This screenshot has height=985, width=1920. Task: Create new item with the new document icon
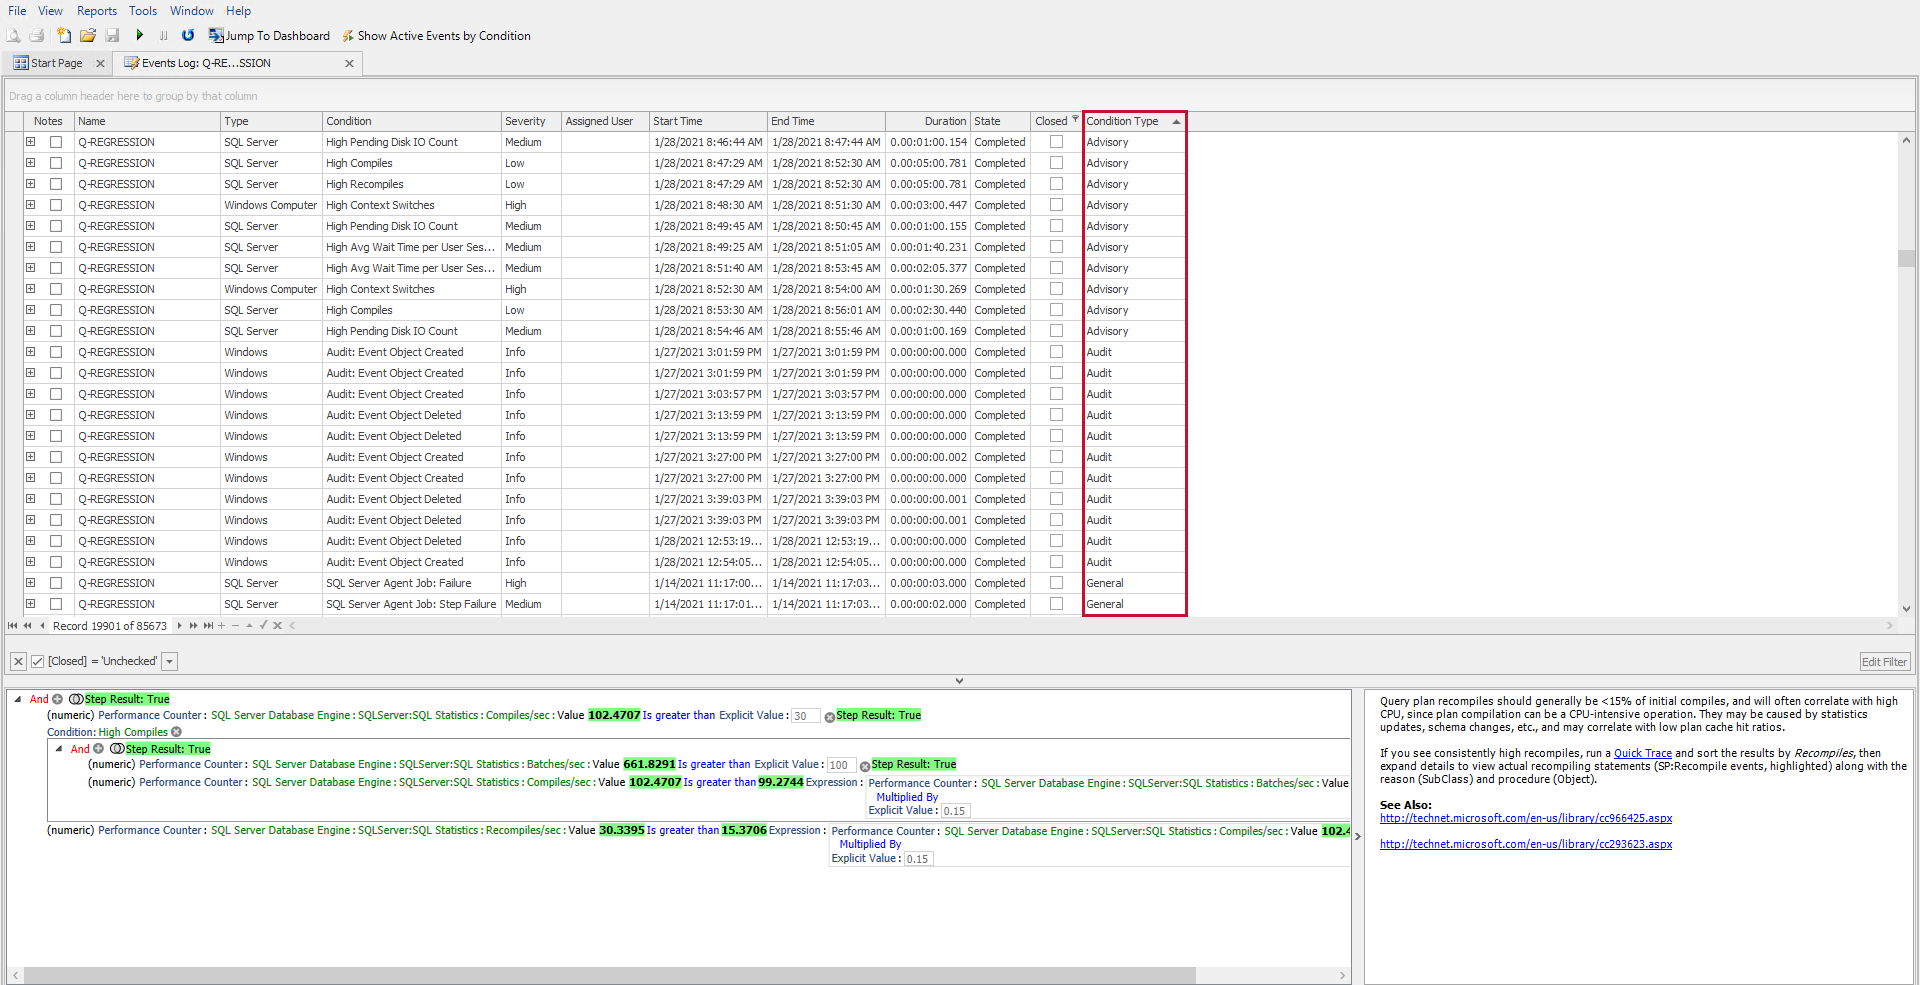click(64, 35)
